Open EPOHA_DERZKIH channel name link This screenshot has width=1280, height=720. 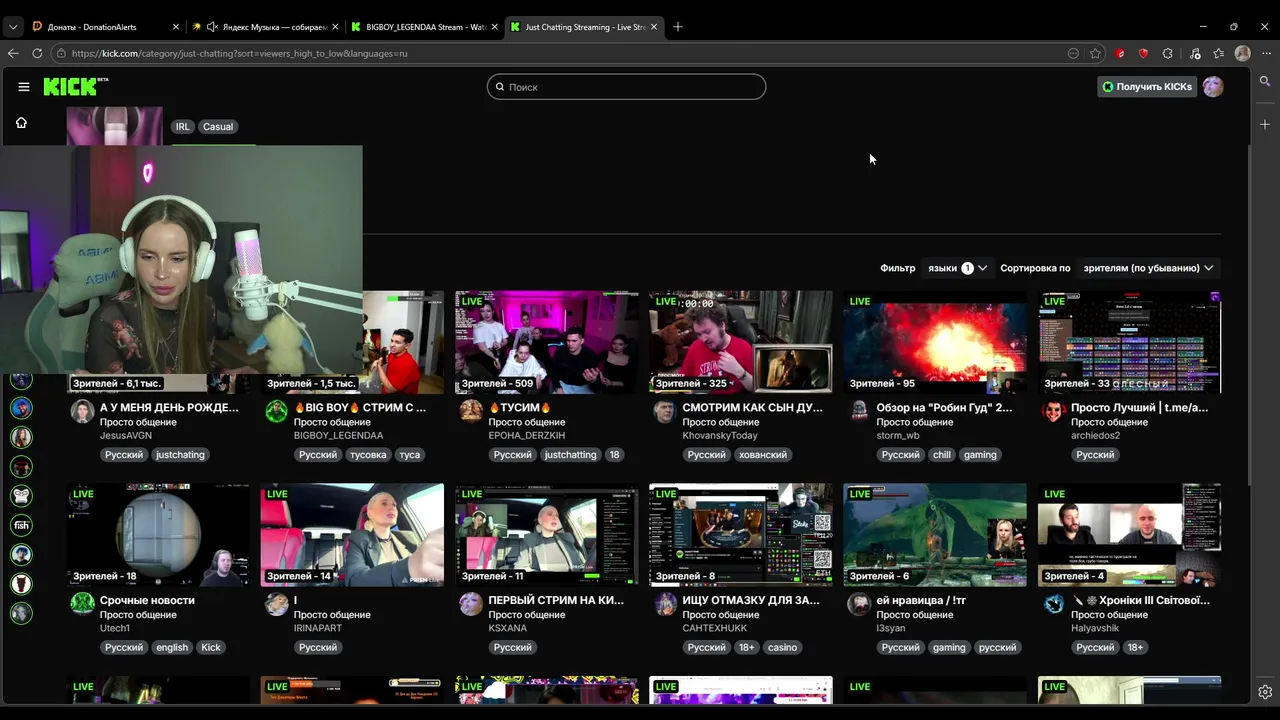pos(527,436)
